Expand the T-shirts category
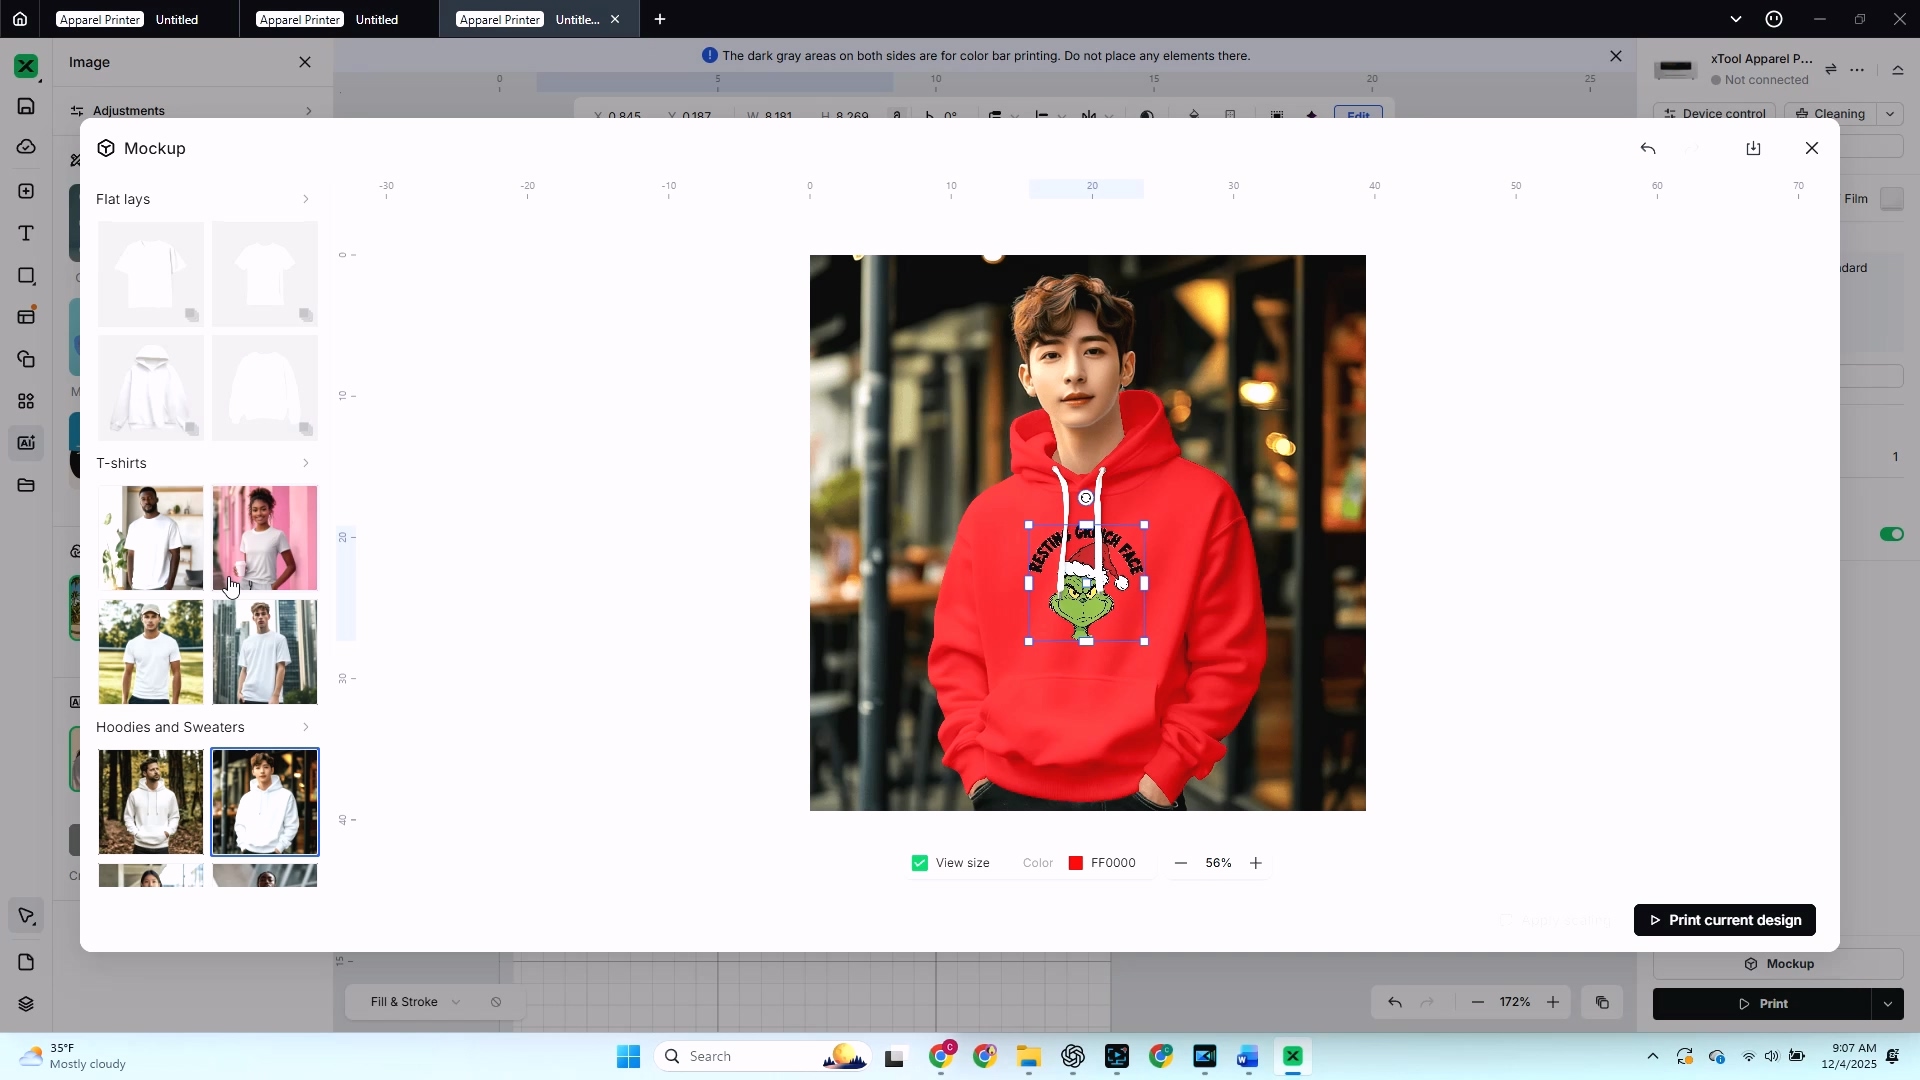The image size is (1920, 1080). [x=305, y=462]
